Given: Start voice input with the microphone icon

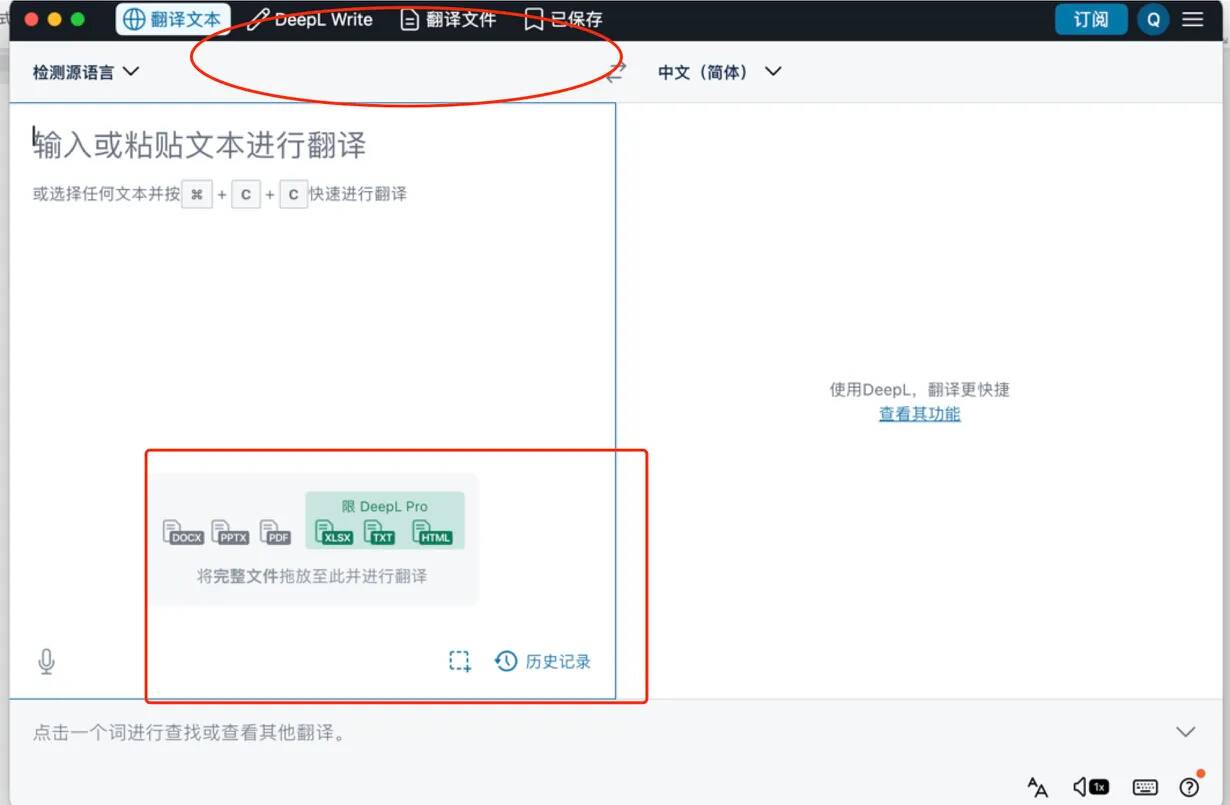Looking at the screenshot, I should click(x=46, y=661).
